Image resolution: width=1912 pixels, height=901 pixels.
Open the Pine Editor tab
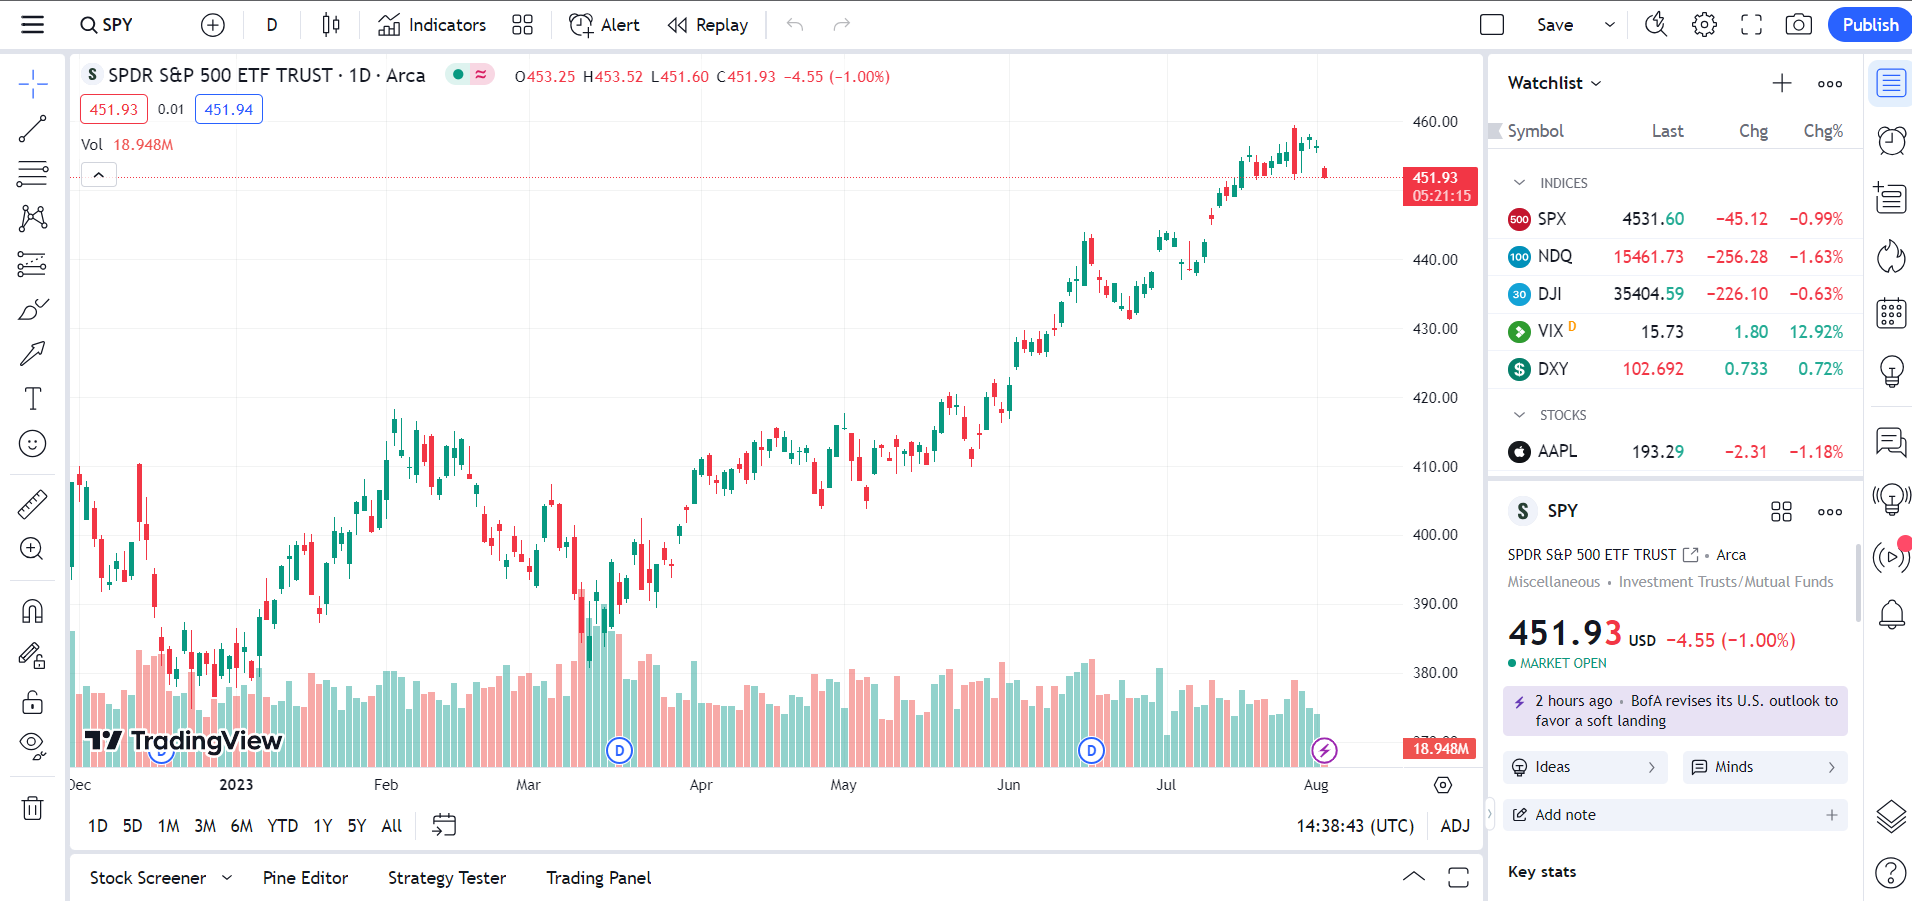tap(306, 878)
